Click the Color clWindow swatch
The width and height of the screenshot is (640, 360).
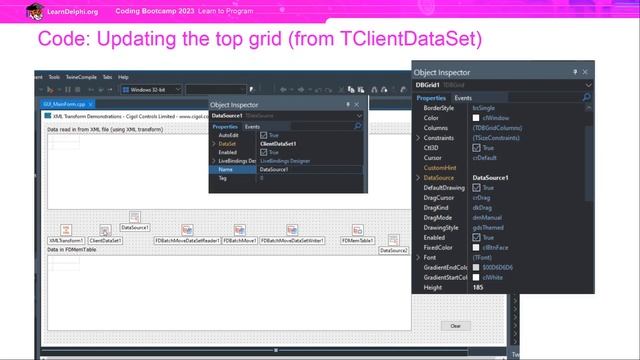pyautogui.click(x=476, y=118)
